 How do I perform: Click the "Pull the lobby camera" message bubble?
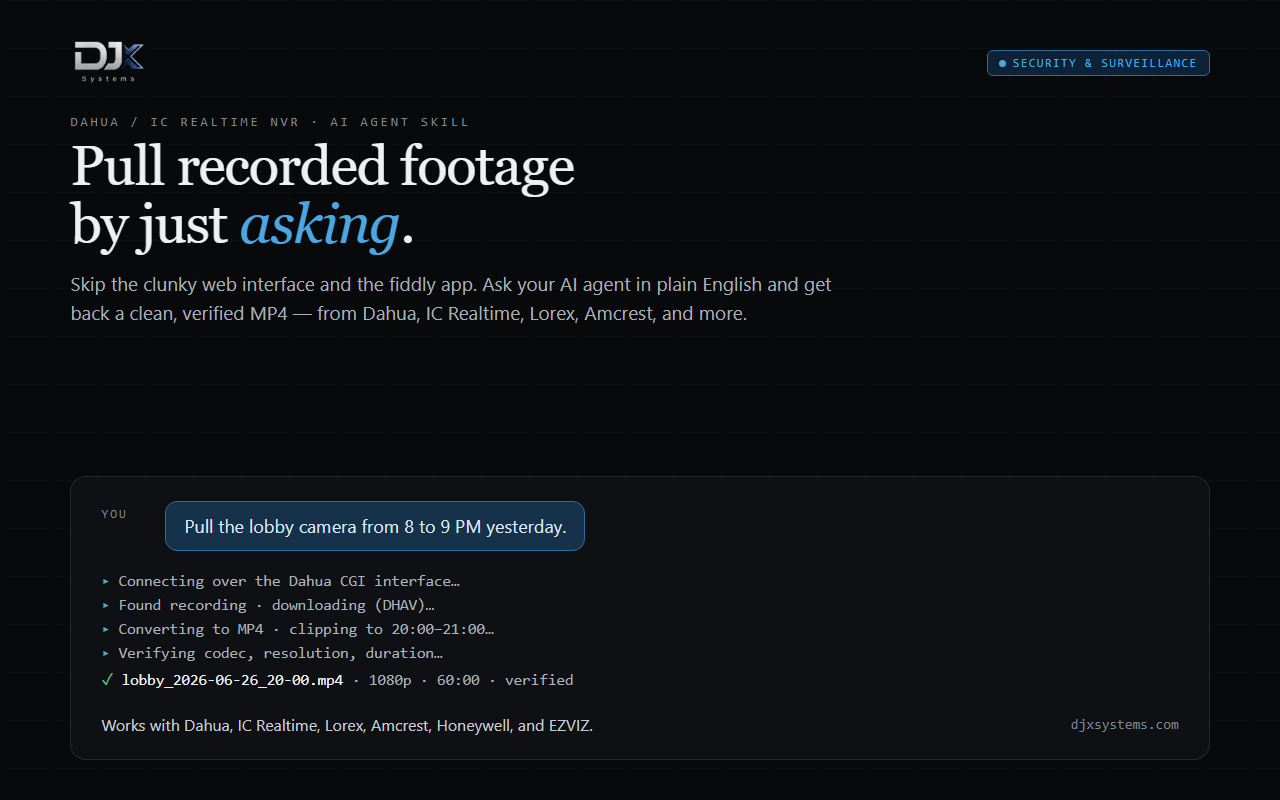[375, 526]
